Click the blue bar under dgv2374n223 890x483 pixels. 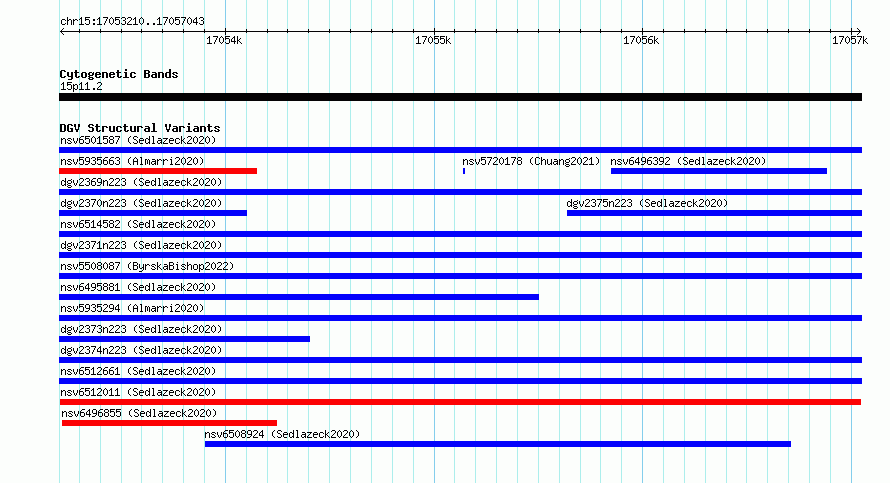[460, 360]
